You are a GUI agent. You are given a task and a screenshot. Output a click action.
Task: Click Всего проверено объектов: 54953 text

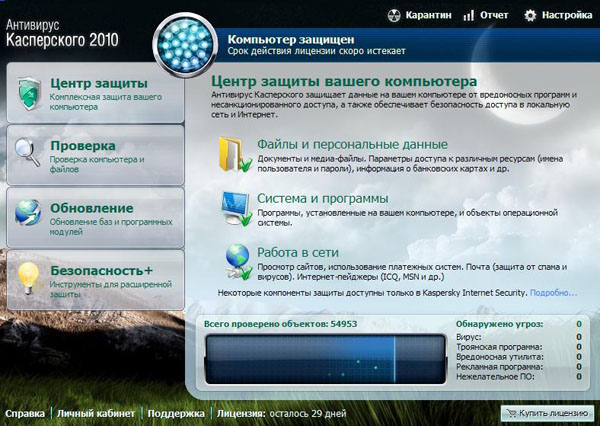280,324
